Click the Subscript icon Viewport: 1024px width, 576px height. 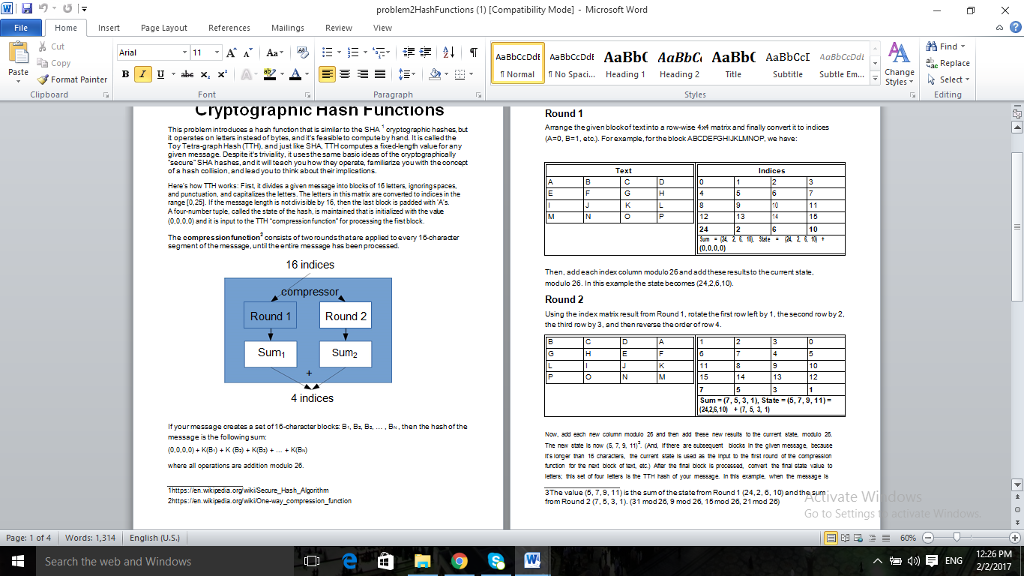coord(204,74)
